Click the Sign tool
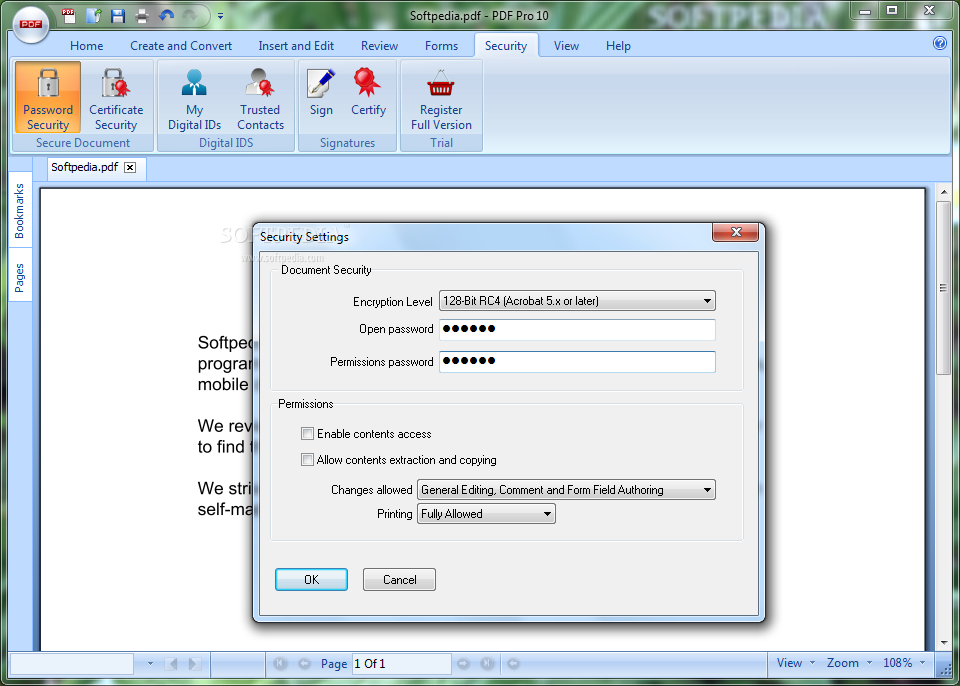 click(x=321, y=92)
